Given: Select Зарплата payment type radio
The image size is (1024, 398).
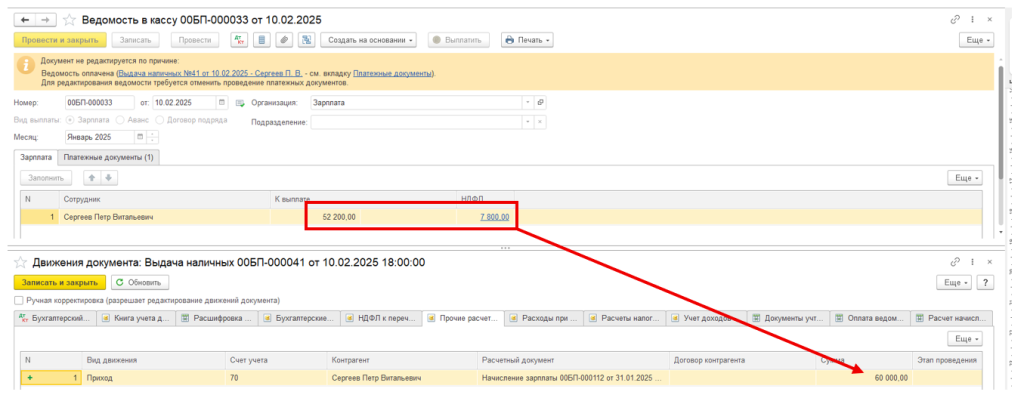Looking at the screenshot, I should 71,120.
